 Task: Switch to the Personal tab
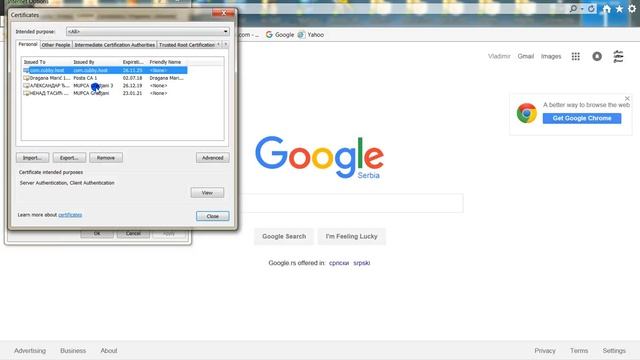28,44
